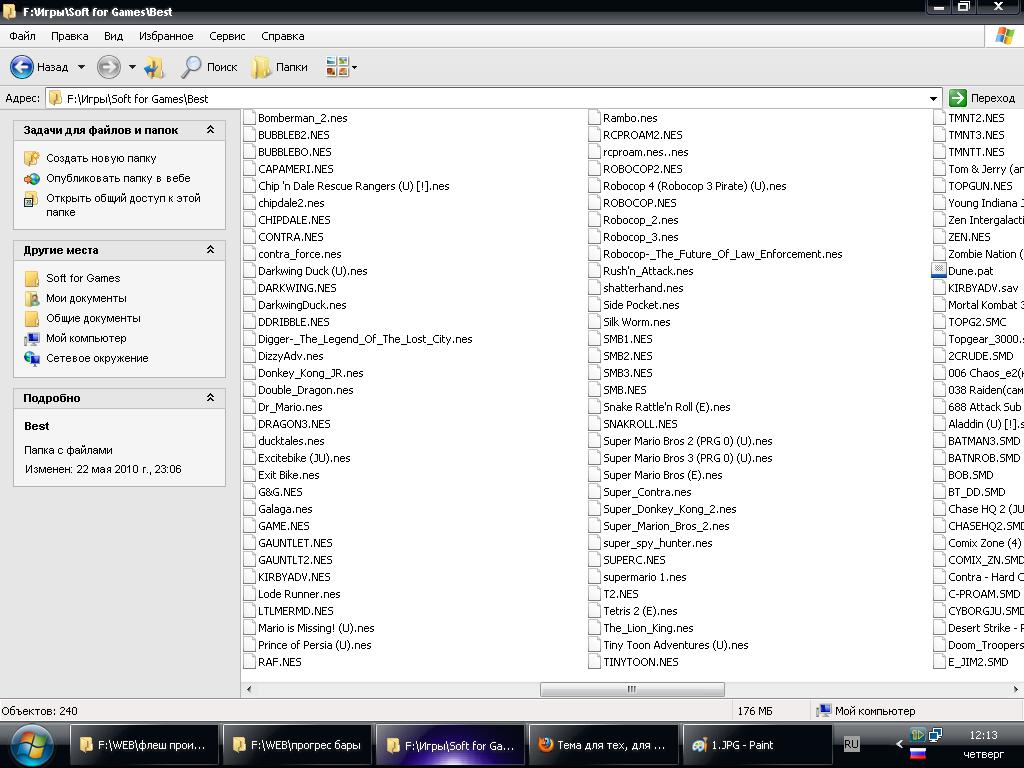The height and width of the screenshot is (768, 1024).
Task: Open the Вид menu
Action: 114,36
